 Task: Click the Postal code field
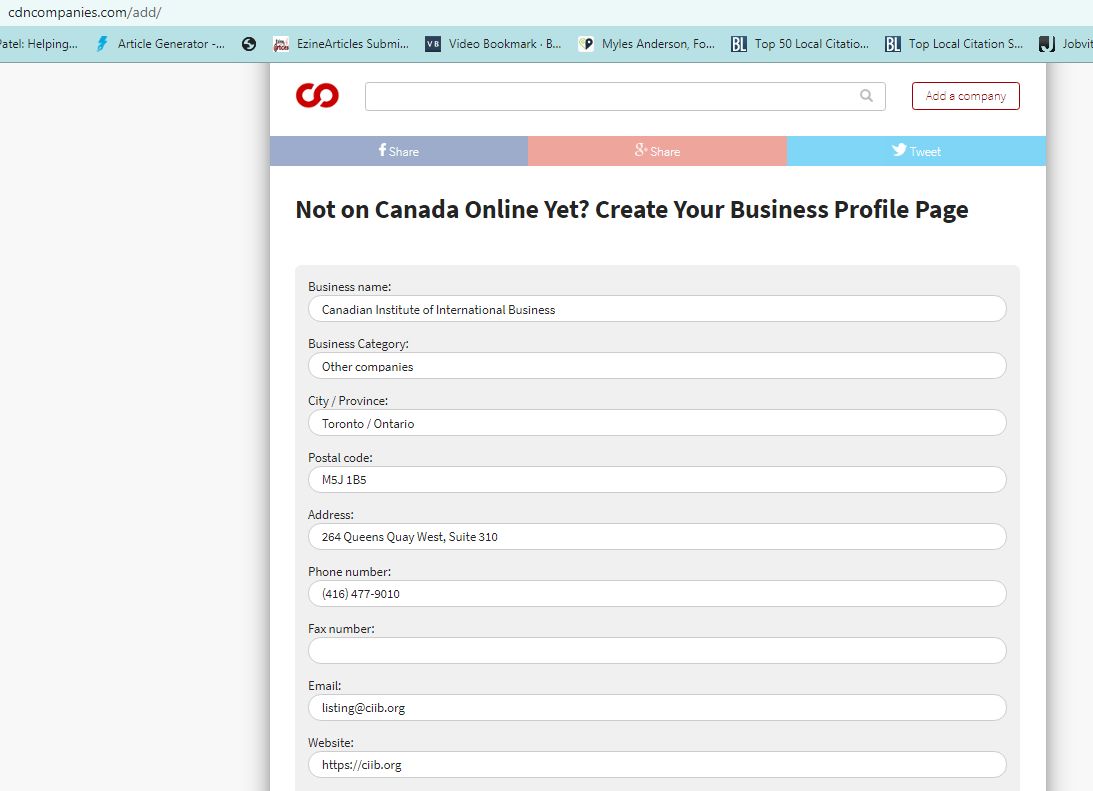pyautogui.click(x=657, y=479)
